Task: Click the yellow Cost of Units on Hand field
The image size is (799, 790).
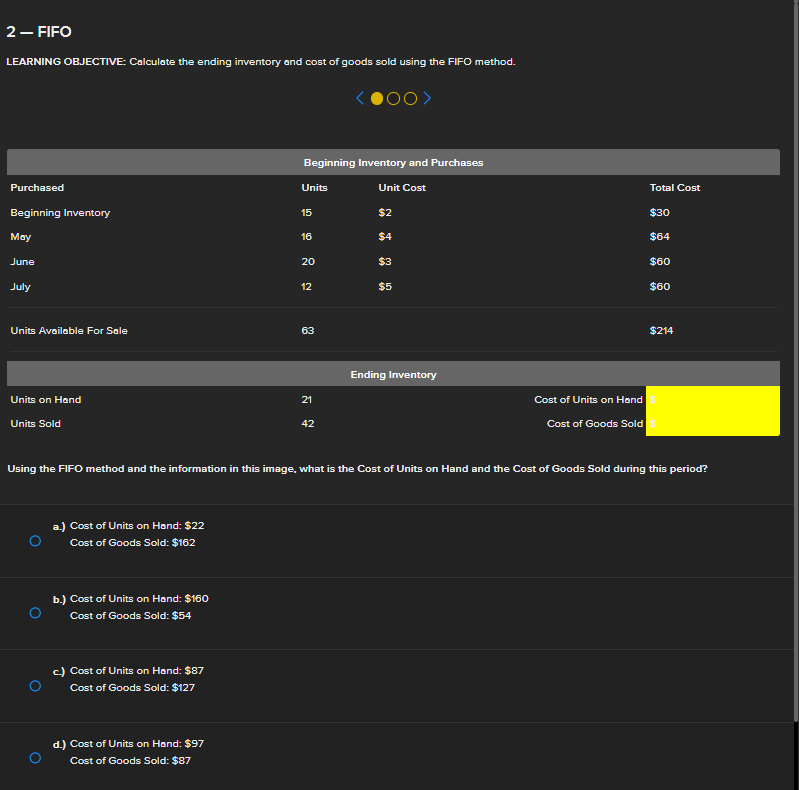Action: (x=712, y=399)
